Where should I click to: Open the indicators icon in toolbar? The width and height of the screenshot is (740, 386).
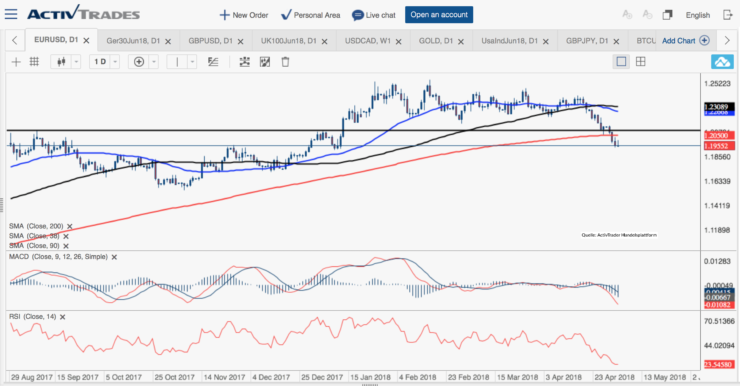(x=244, y=62)
